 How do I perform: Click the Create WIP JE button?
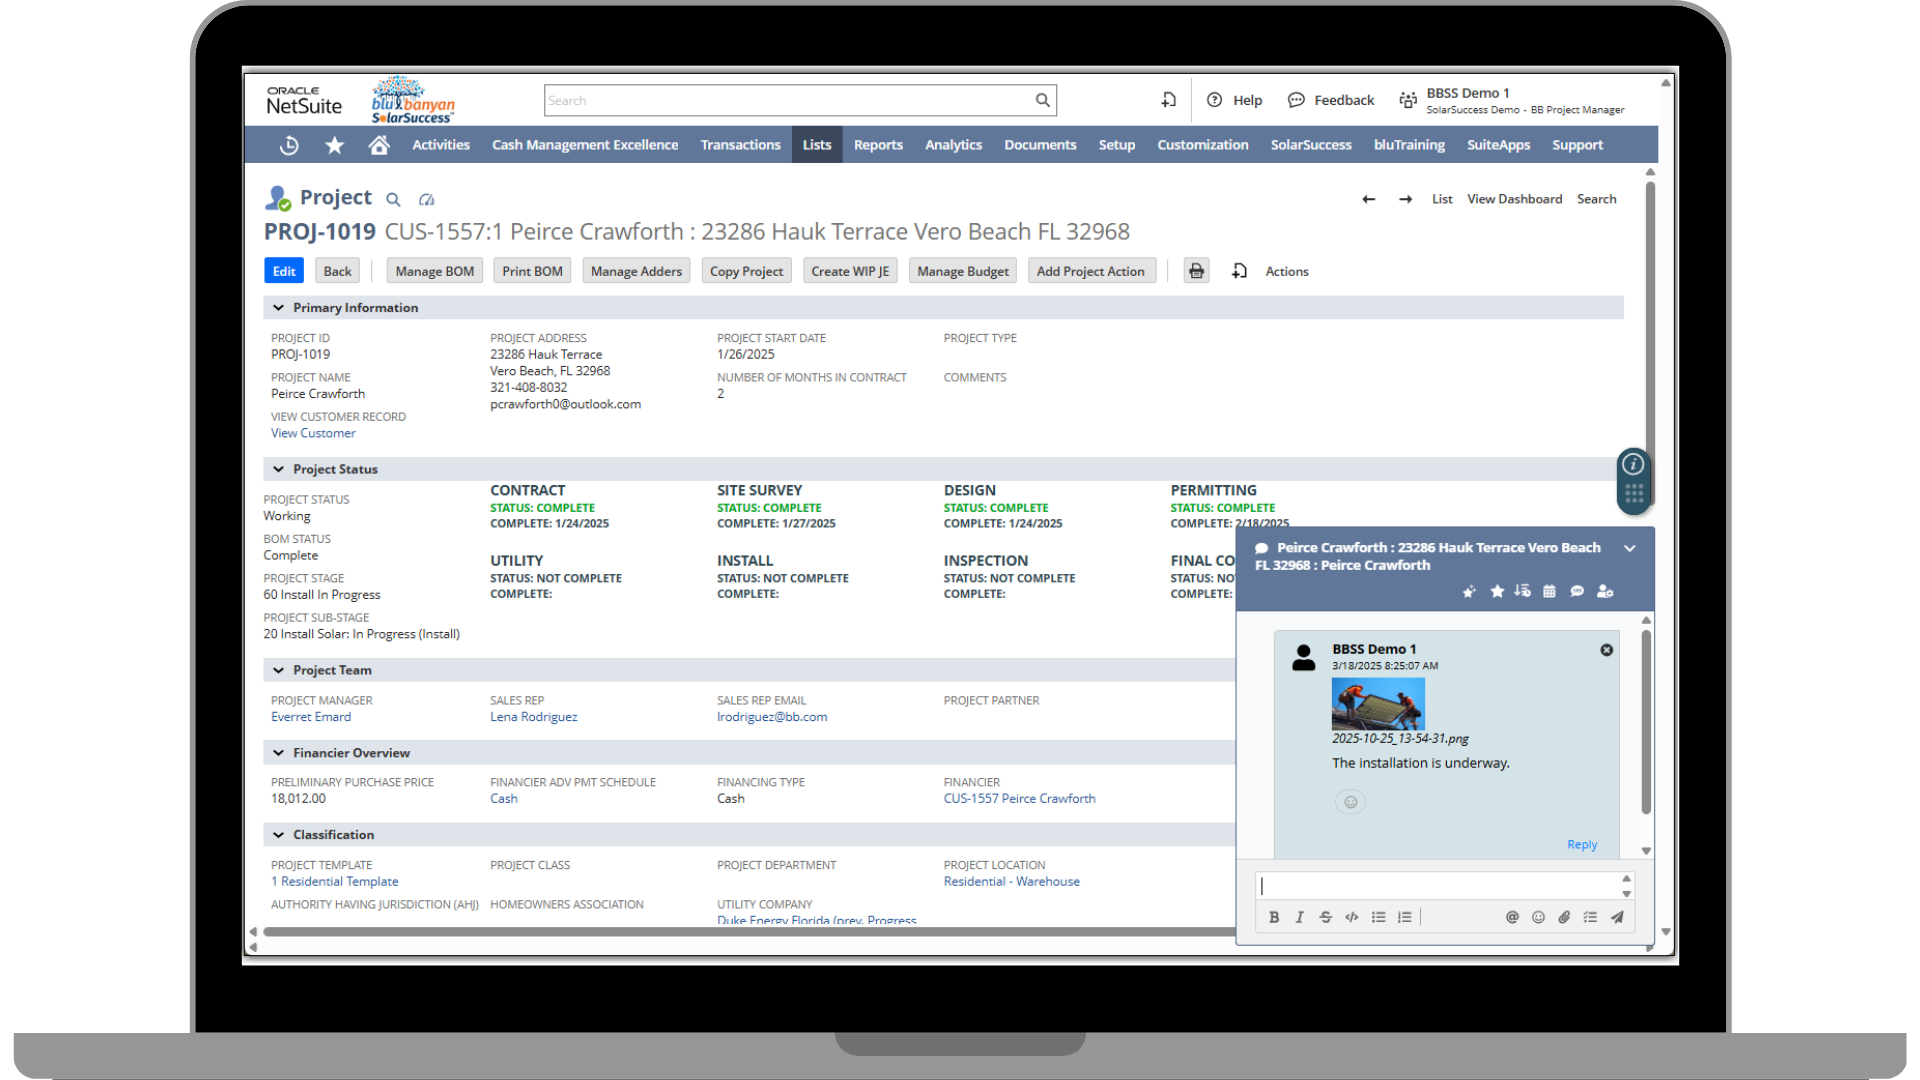click(850, 271)
